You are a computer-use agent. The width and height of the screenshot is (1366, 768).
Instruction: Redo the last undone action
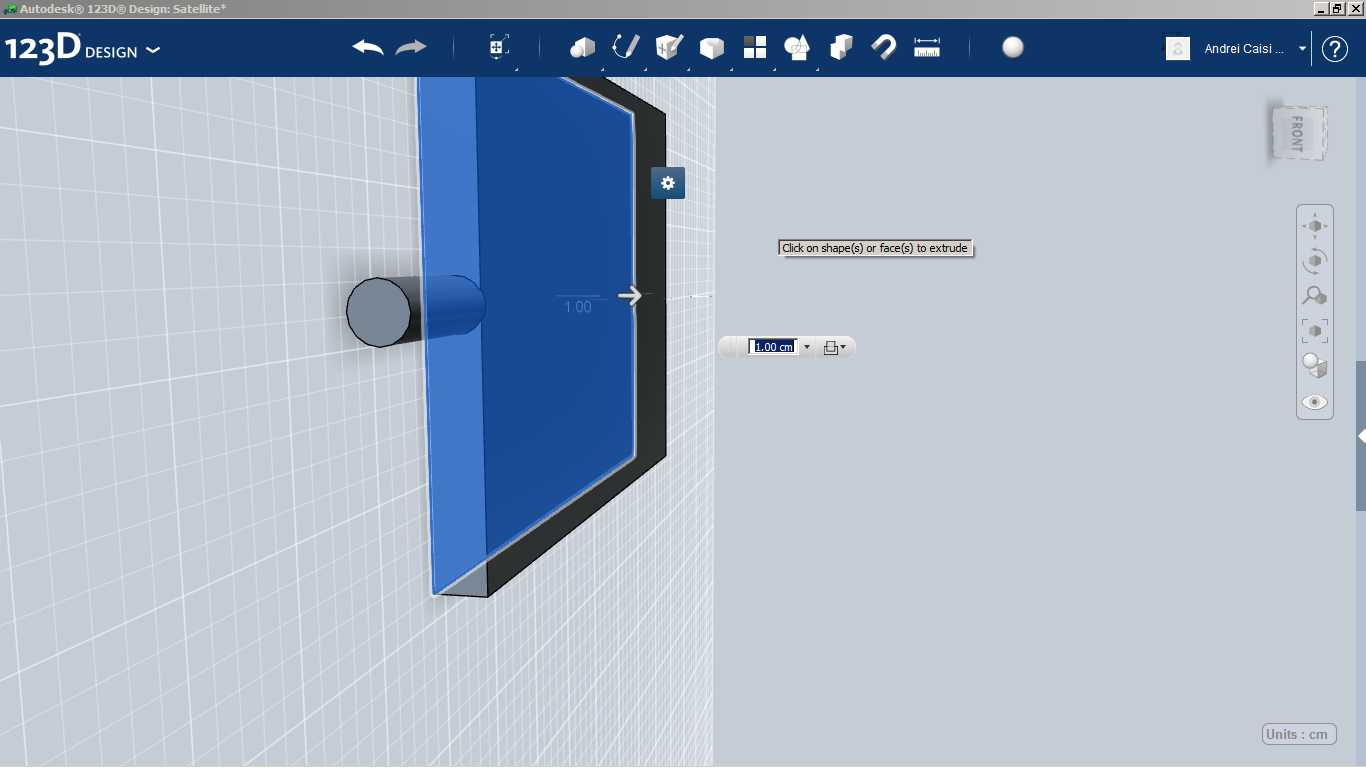[411, 48]
